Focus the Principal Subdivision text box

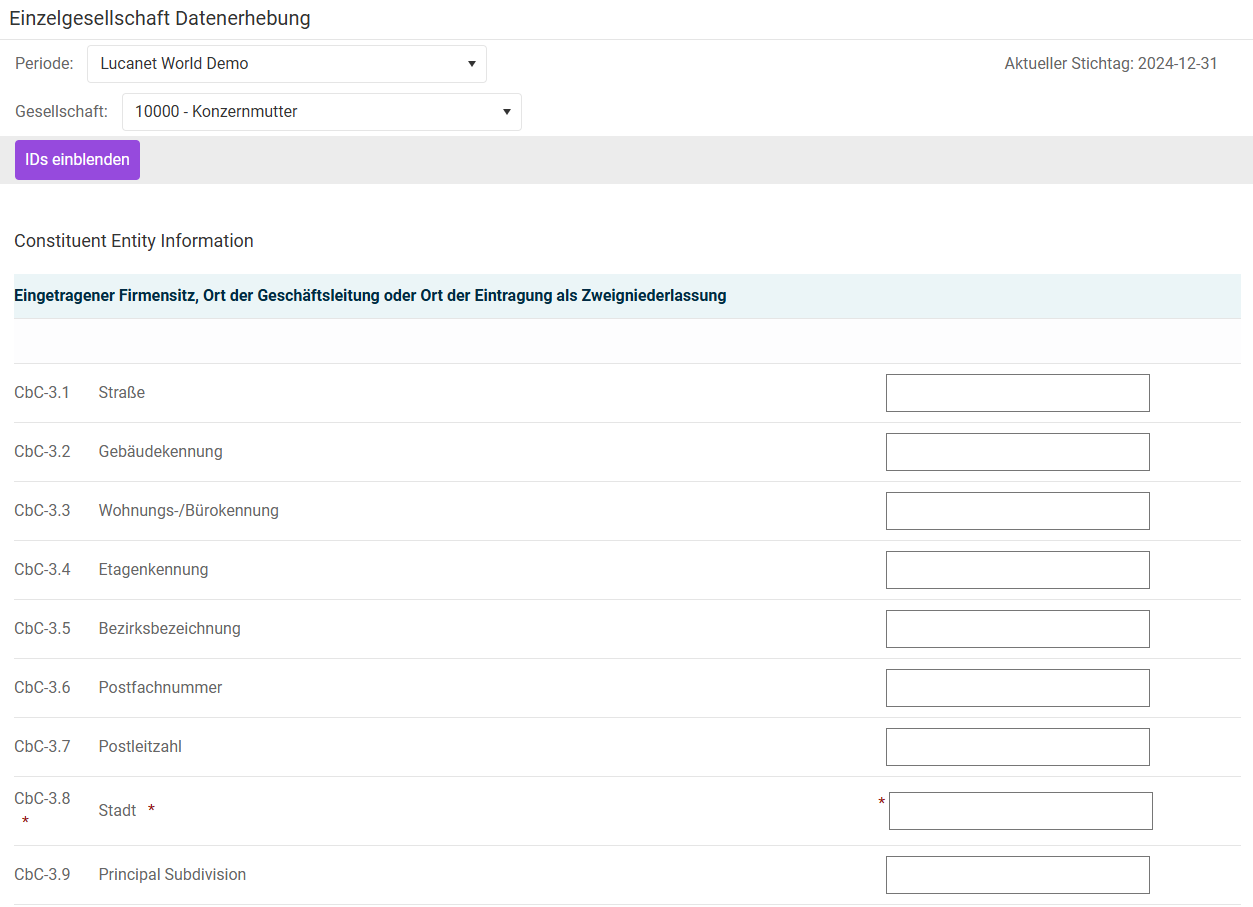[x=1017, y=875]
